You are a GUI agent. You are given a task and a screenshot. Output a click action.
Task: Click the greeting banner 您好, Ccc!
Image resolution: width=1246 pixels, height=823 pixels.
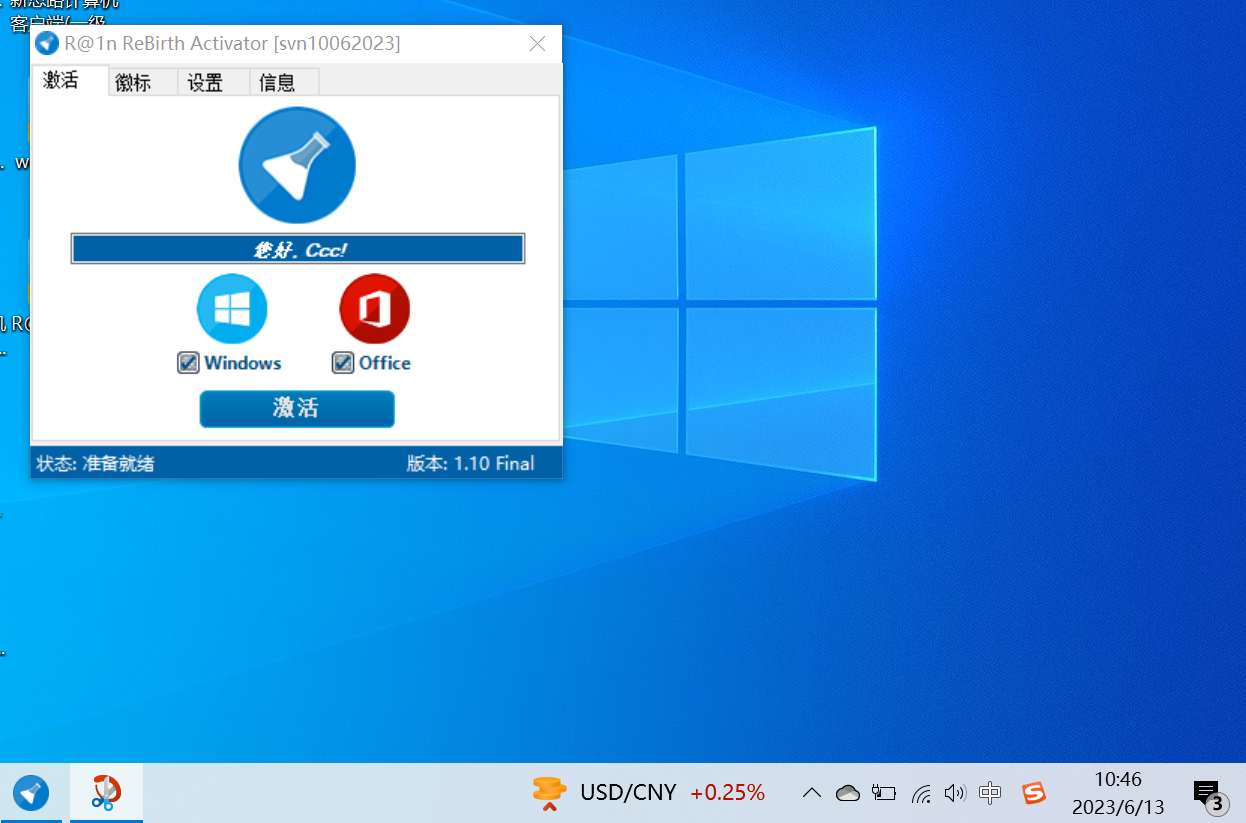coord(298,249)
